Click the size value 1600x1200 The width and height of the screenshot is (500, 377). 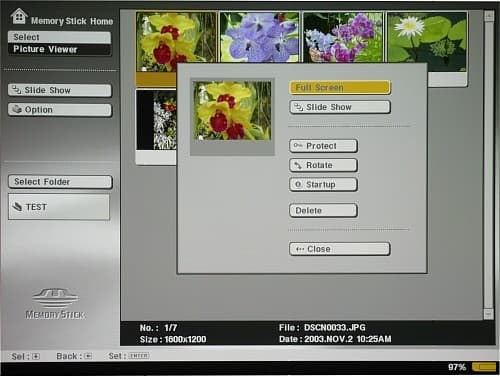click(x=185, y=339)
